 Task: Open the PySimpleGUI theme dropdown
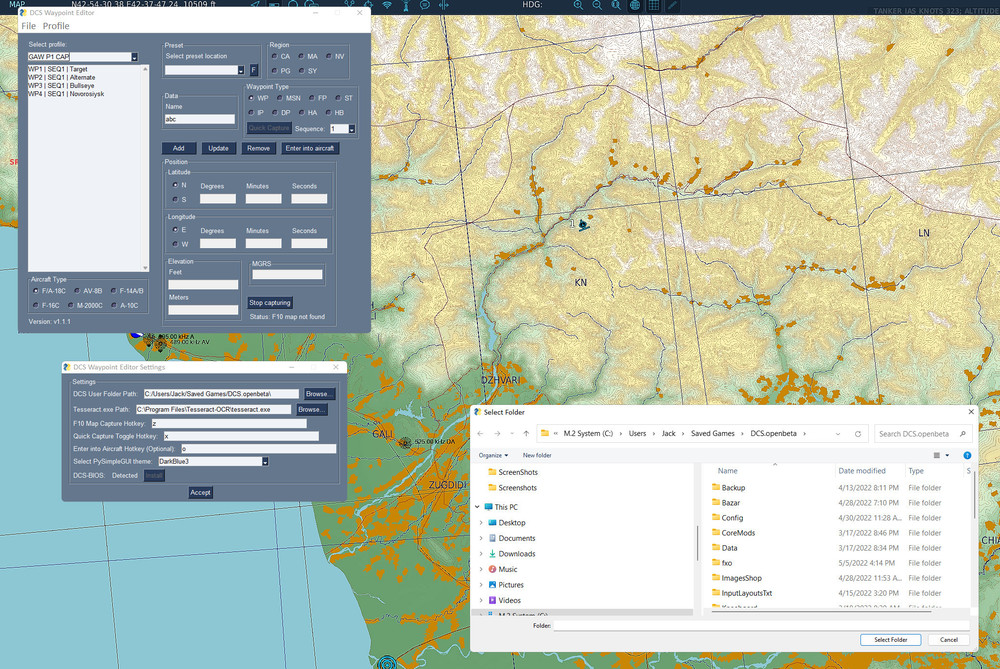click(x=264, y=461)
